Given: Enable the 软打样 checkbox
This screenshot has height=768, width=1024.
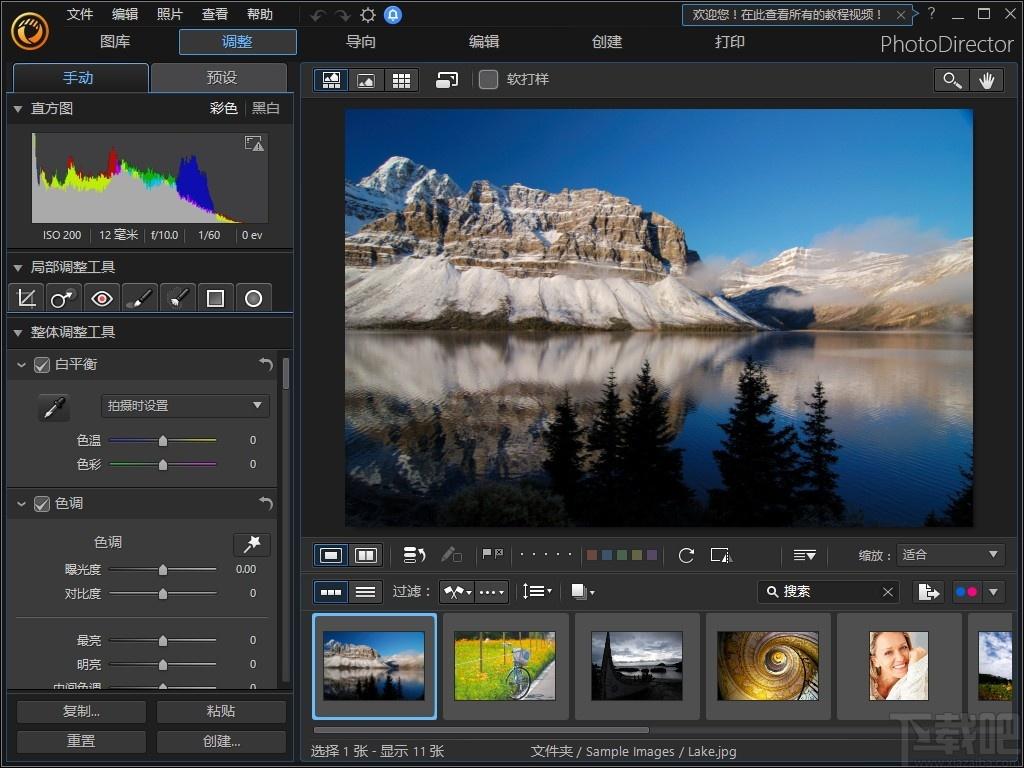Looking at the screenshot, I should coord(488,80).
